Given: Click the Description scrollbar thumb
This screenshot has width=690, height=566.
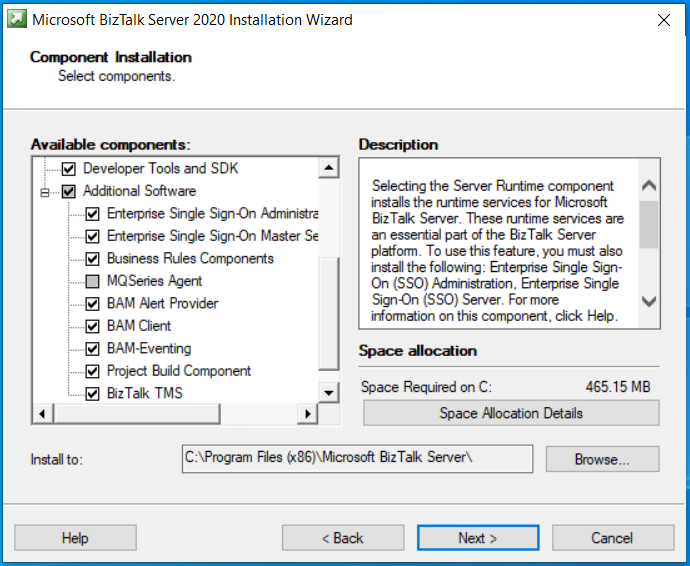Looking at the screenshot, I should [x=649, y=224].
